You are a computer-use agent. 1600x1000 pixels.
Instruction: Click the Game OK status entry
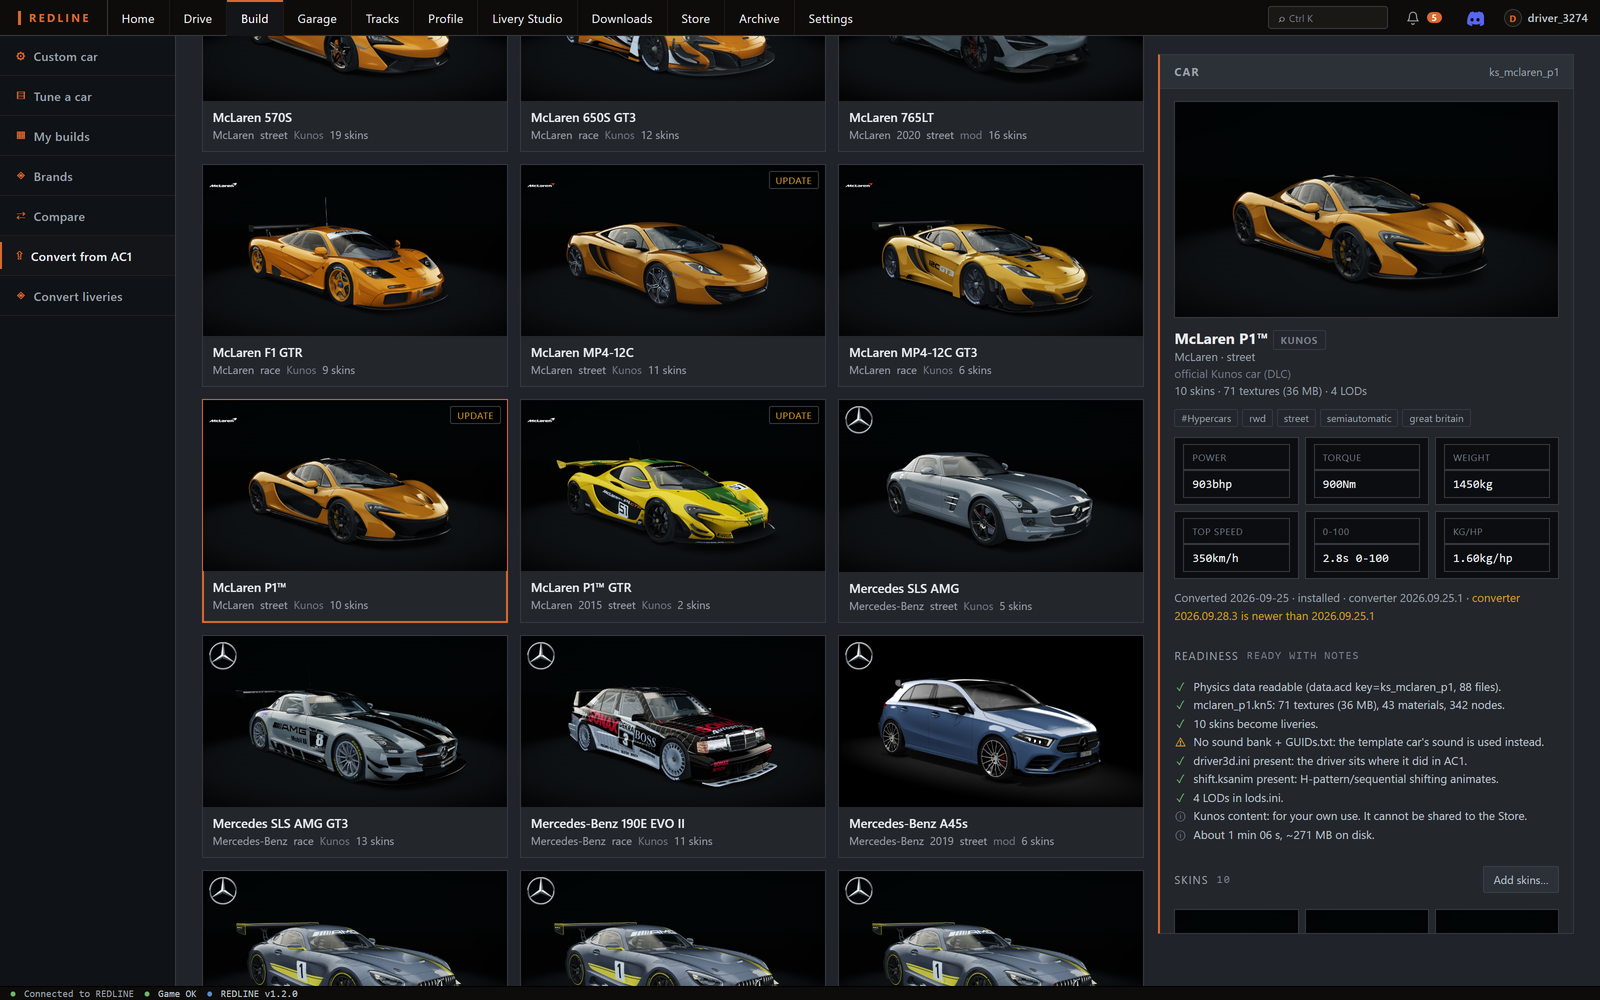coord(171,994)
